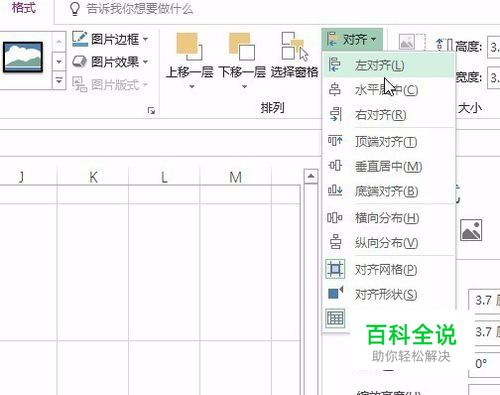Click the snap to grid icon
The width and height of the screenshot is (500, 395).
[335, 269]
